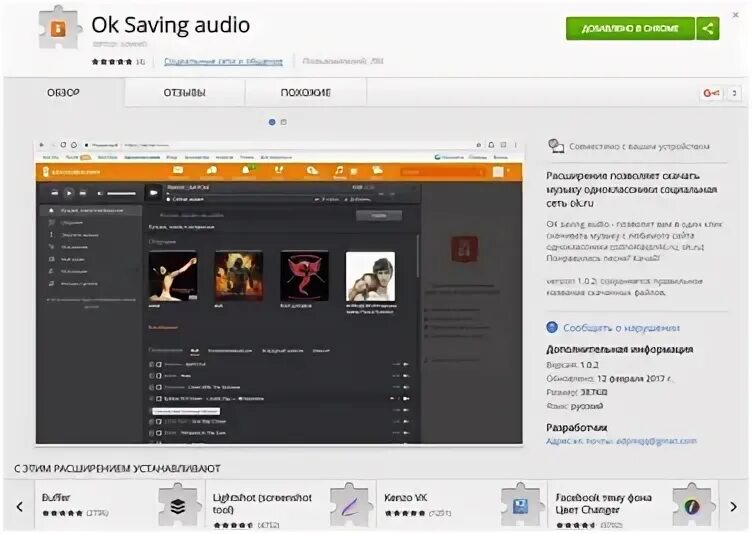Close the extension details dialog

click(x=736, y=15)
